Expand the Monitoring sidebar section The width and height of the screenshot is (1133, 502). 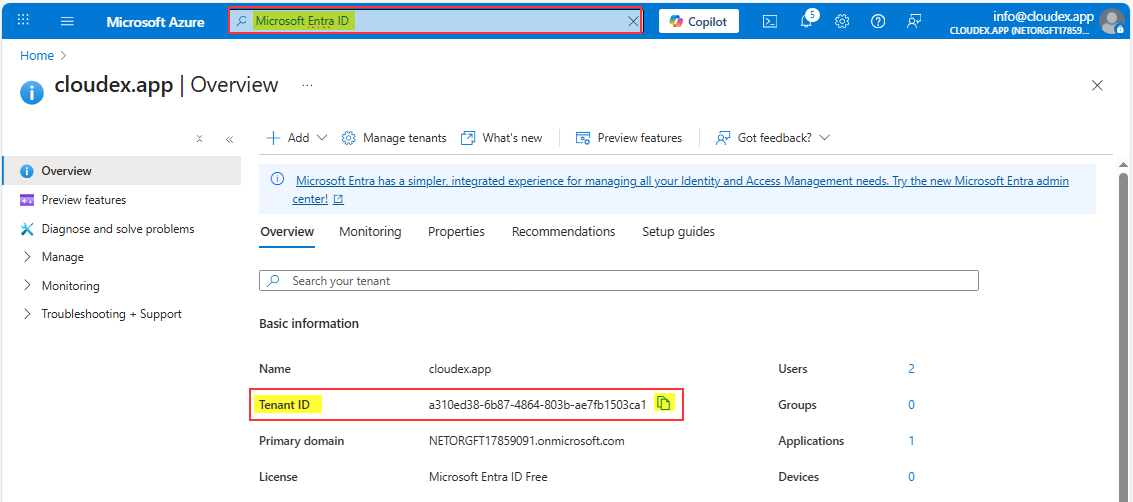tap(70, 286)
